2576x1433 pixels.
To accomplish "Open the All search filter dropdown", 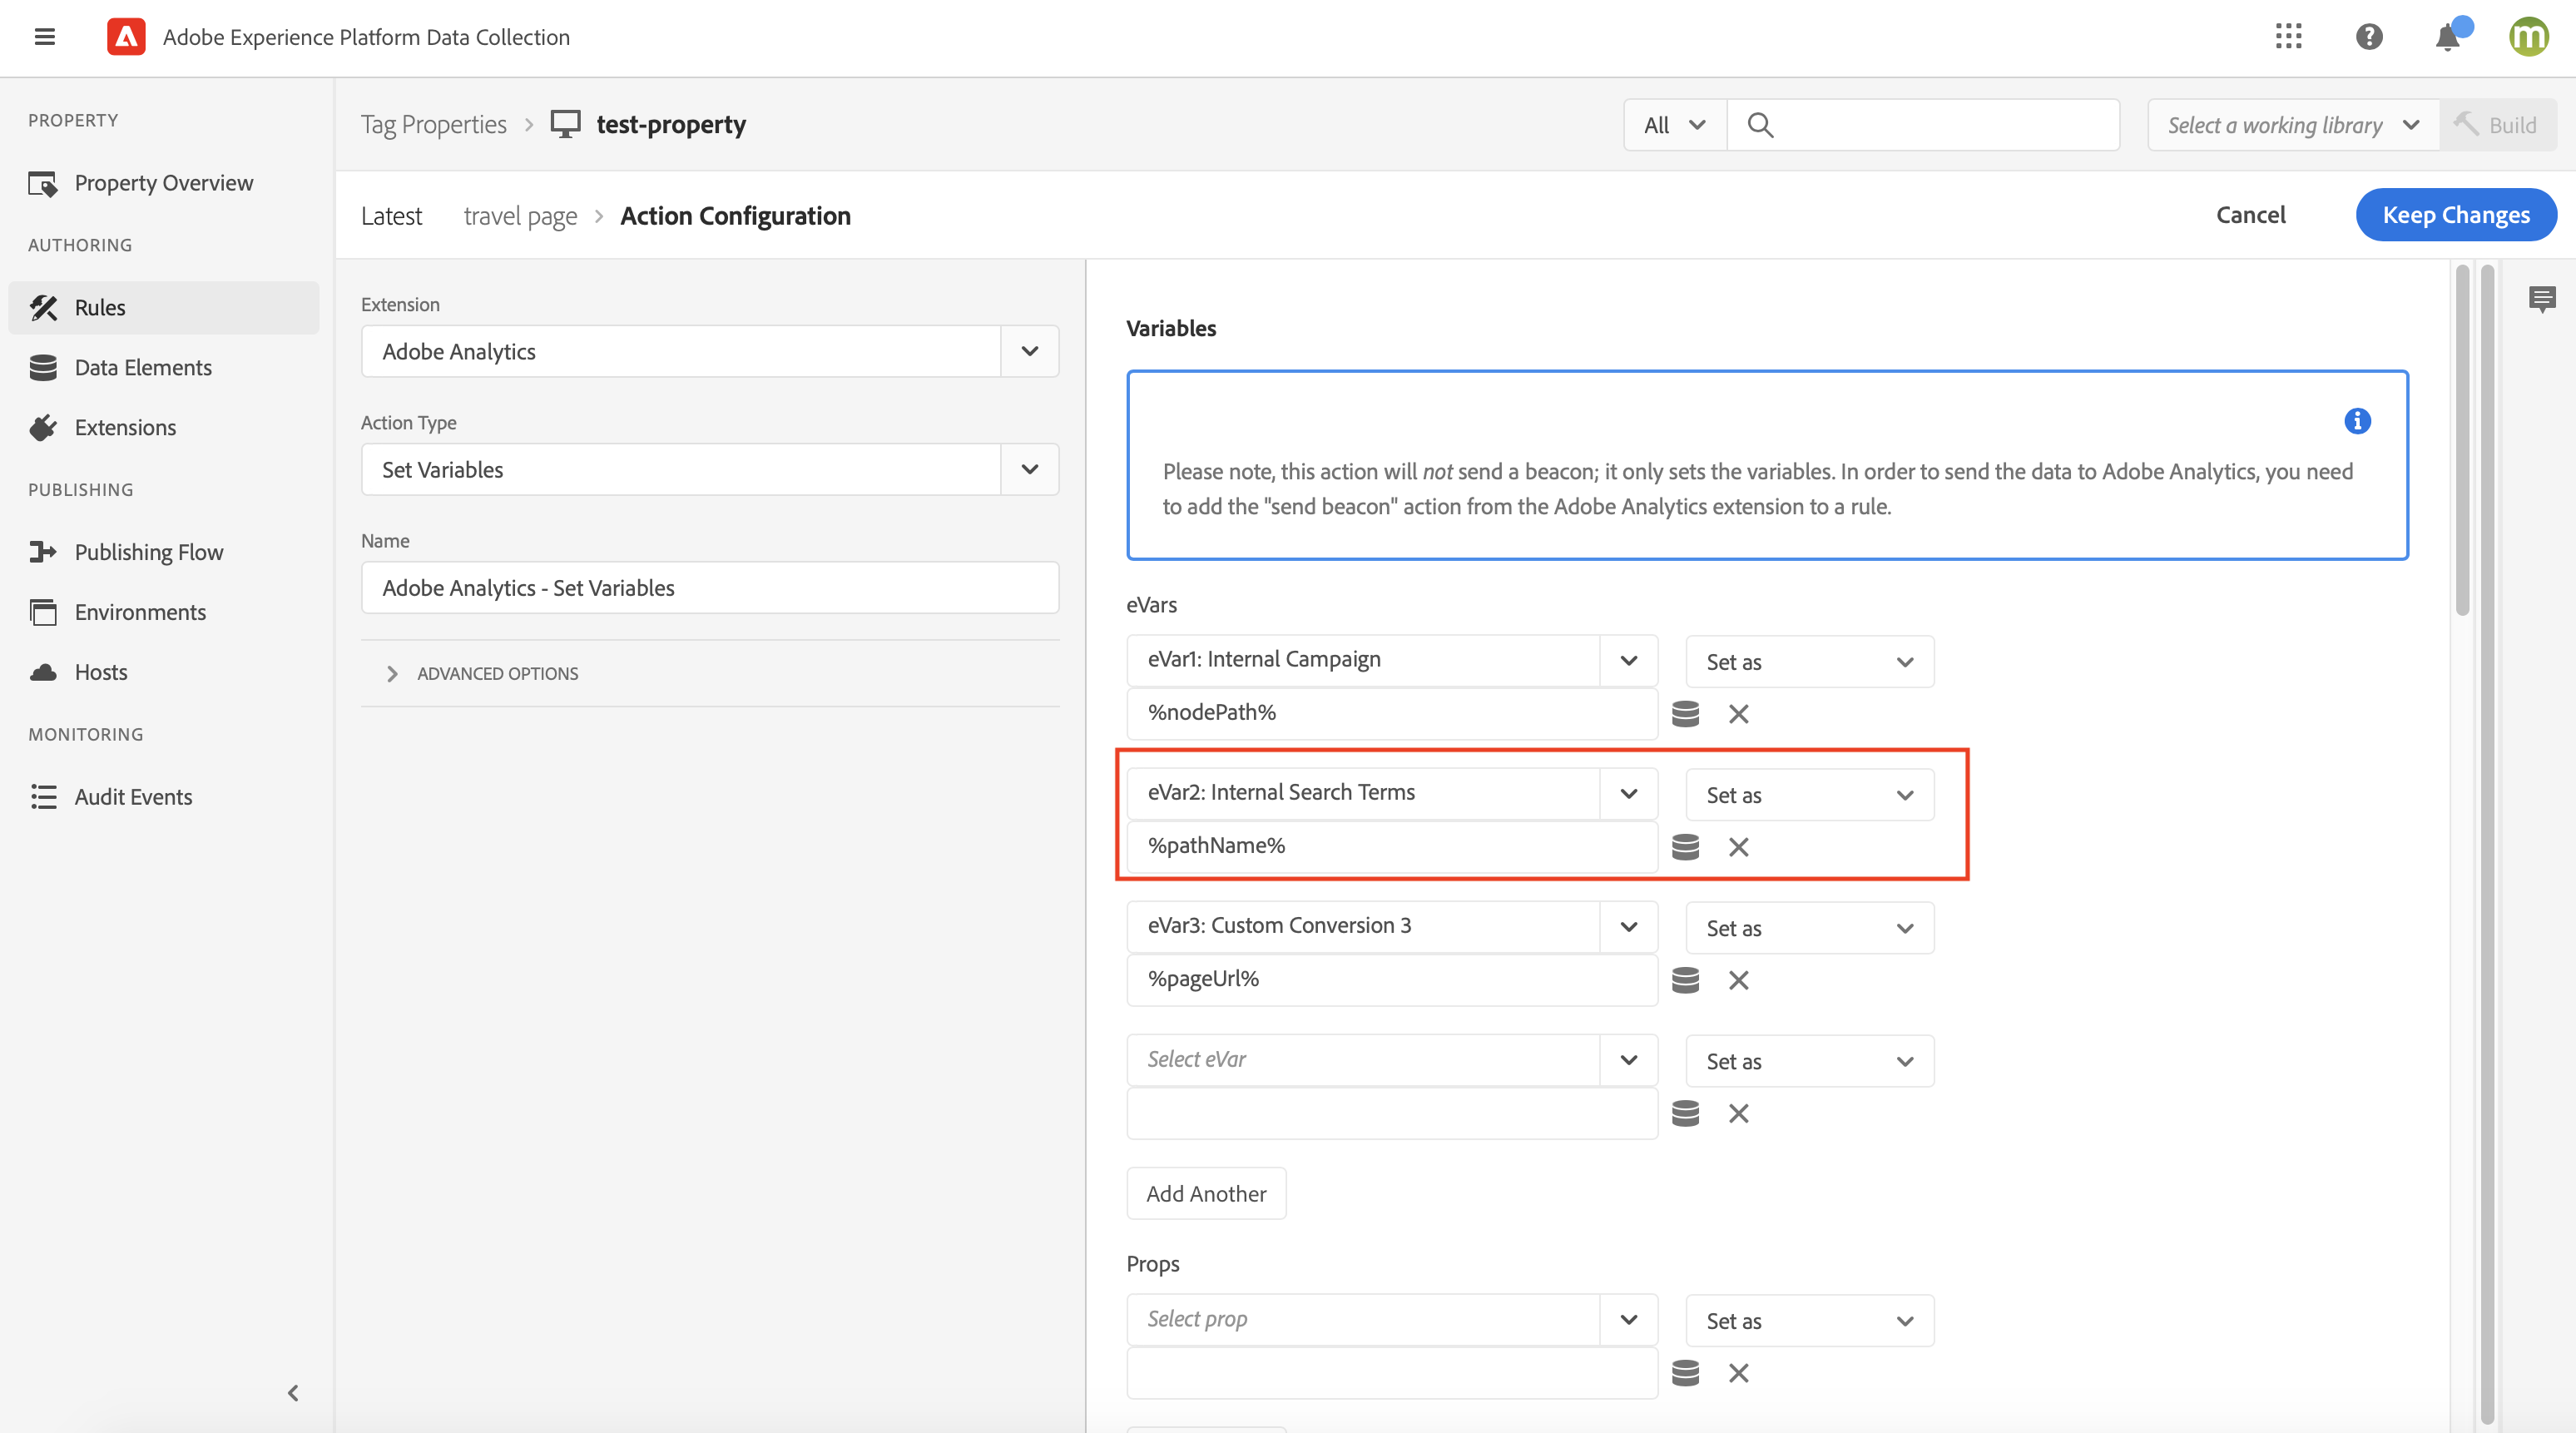I will (1675, 125).
